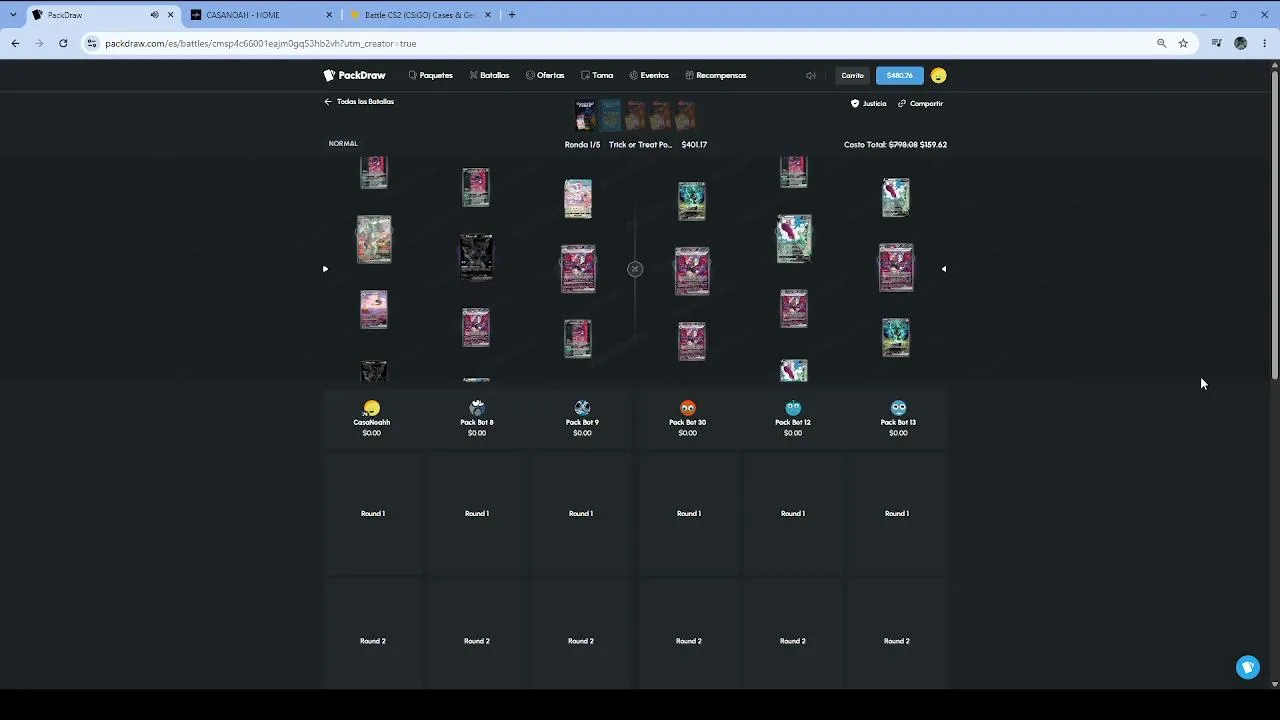Click the Trick or Treat pack name
Image resolution: width=1280 pixels, height=720 pixels.
(640, 145)
